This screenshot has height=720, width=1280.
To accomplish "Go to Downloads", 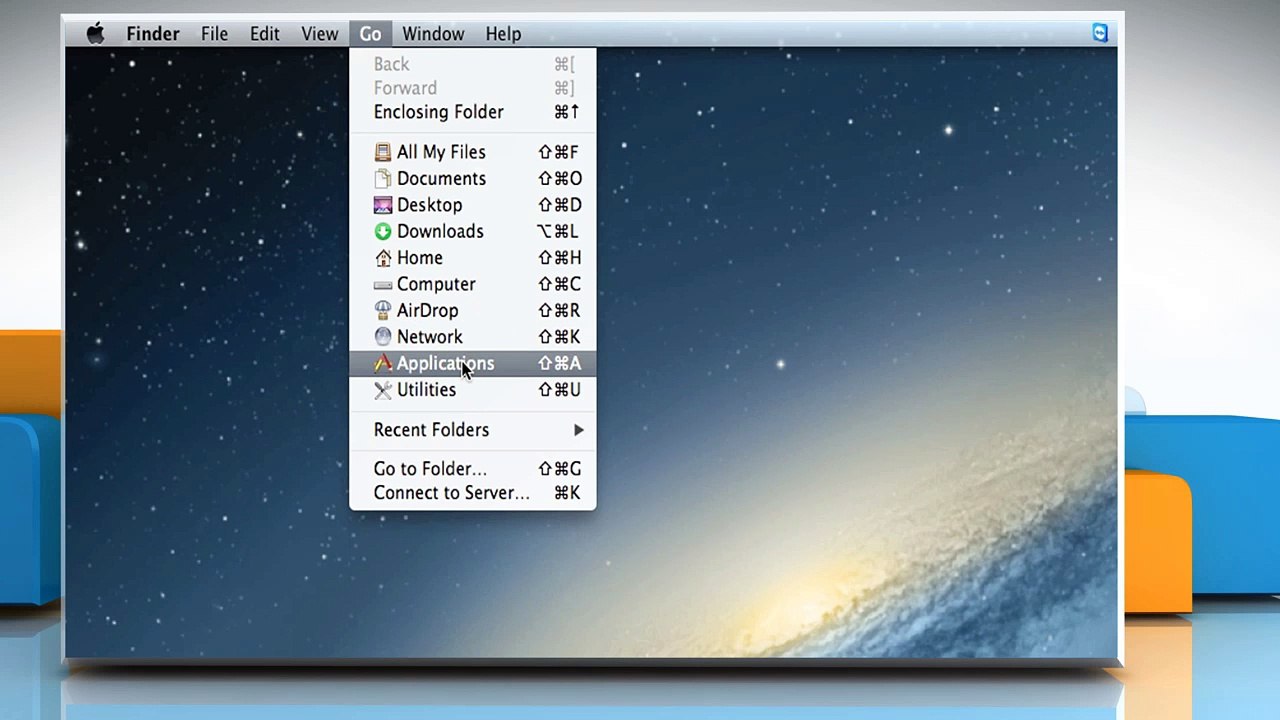I will point(473,232).
